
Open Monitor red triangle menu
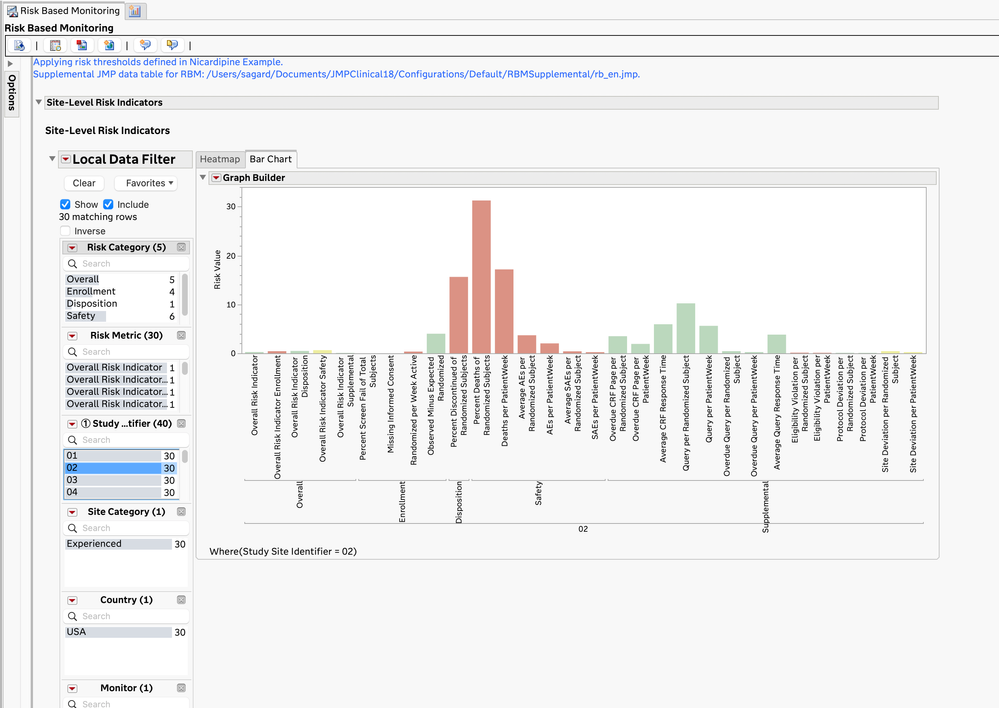click(72, 688)
